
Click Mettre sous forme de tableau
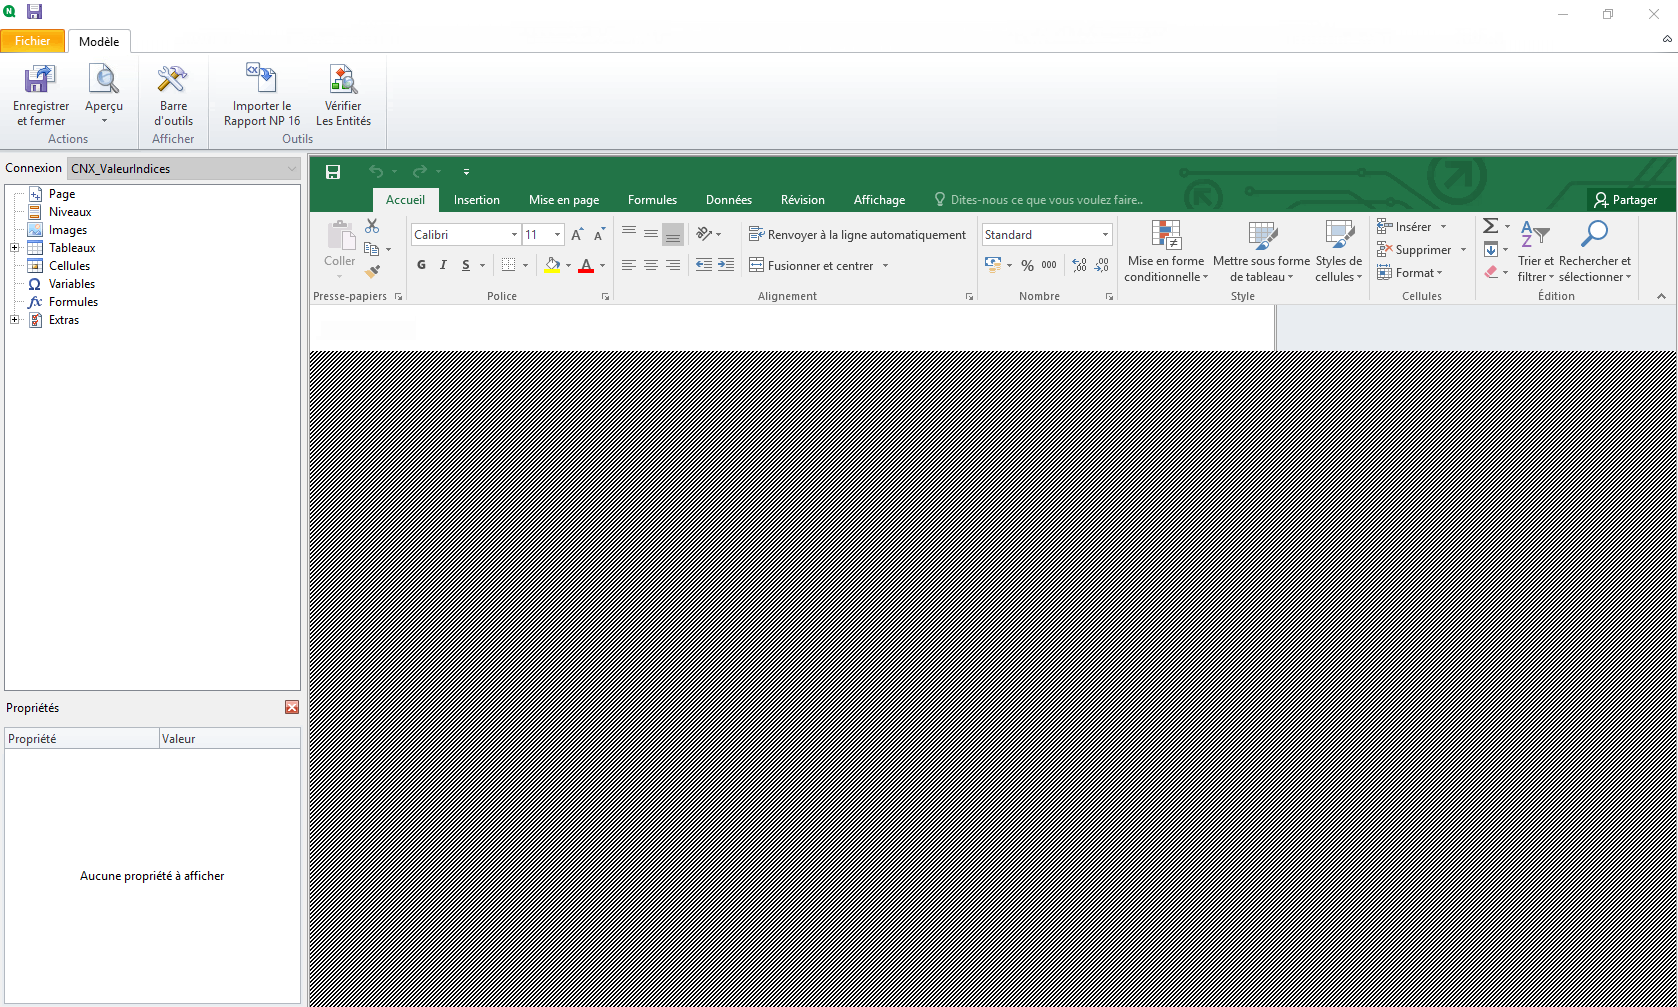tap(1261, 250)
